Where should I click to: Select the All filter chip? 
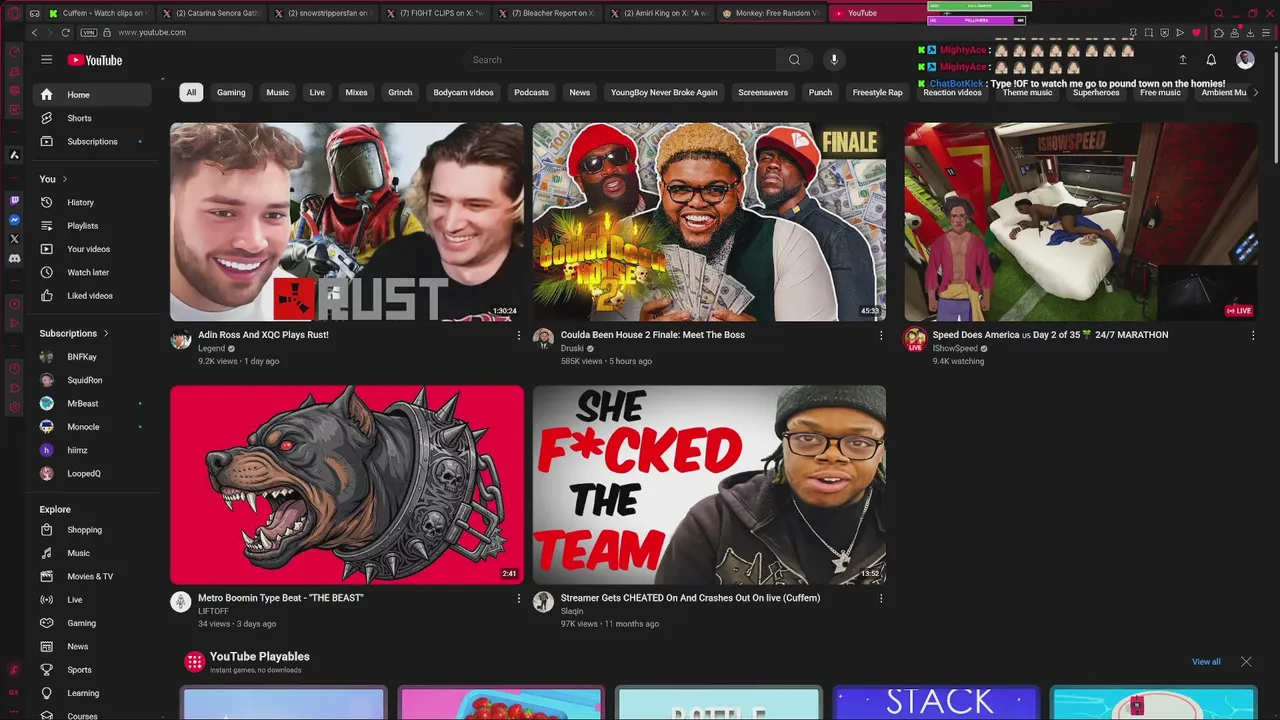[x=191, y=92]
